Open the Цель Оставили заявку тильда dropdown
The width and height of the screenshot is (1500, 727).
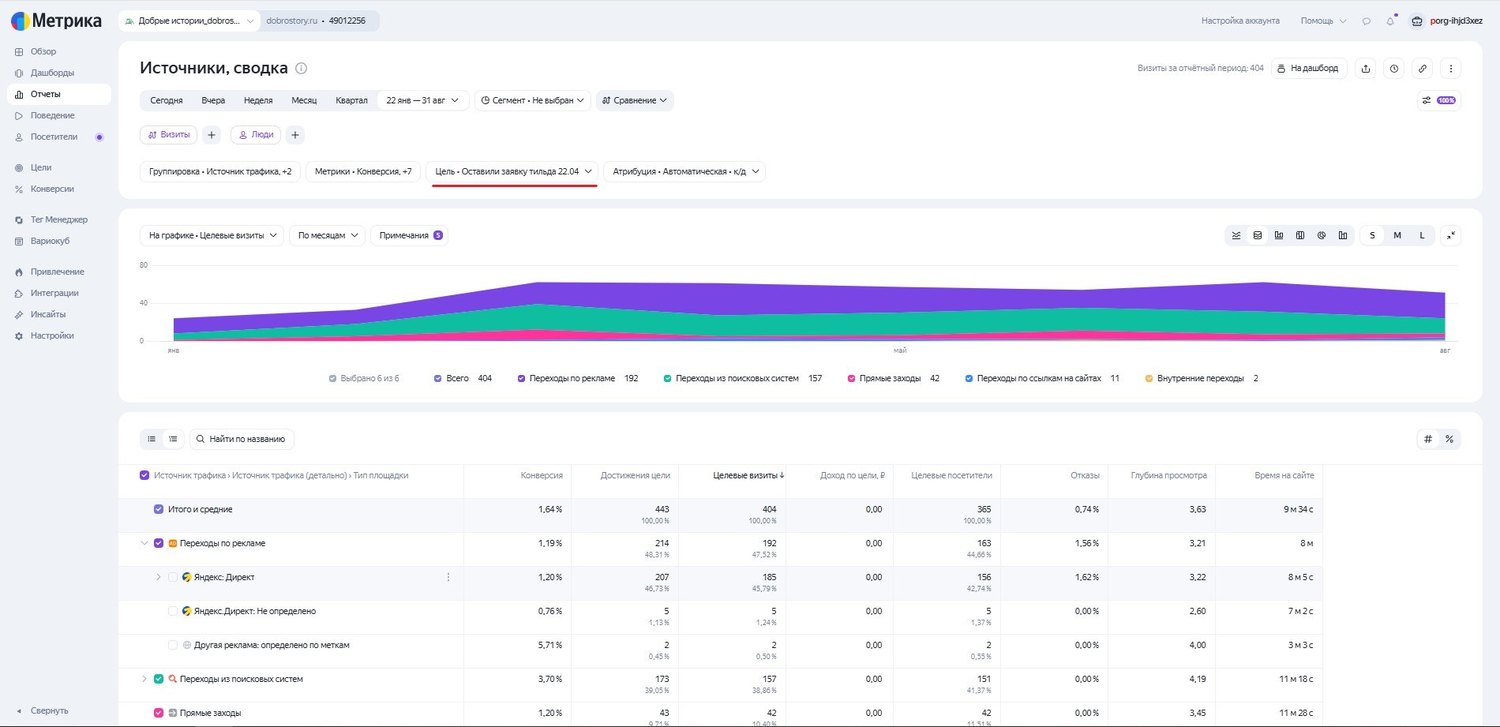[513, 171]
